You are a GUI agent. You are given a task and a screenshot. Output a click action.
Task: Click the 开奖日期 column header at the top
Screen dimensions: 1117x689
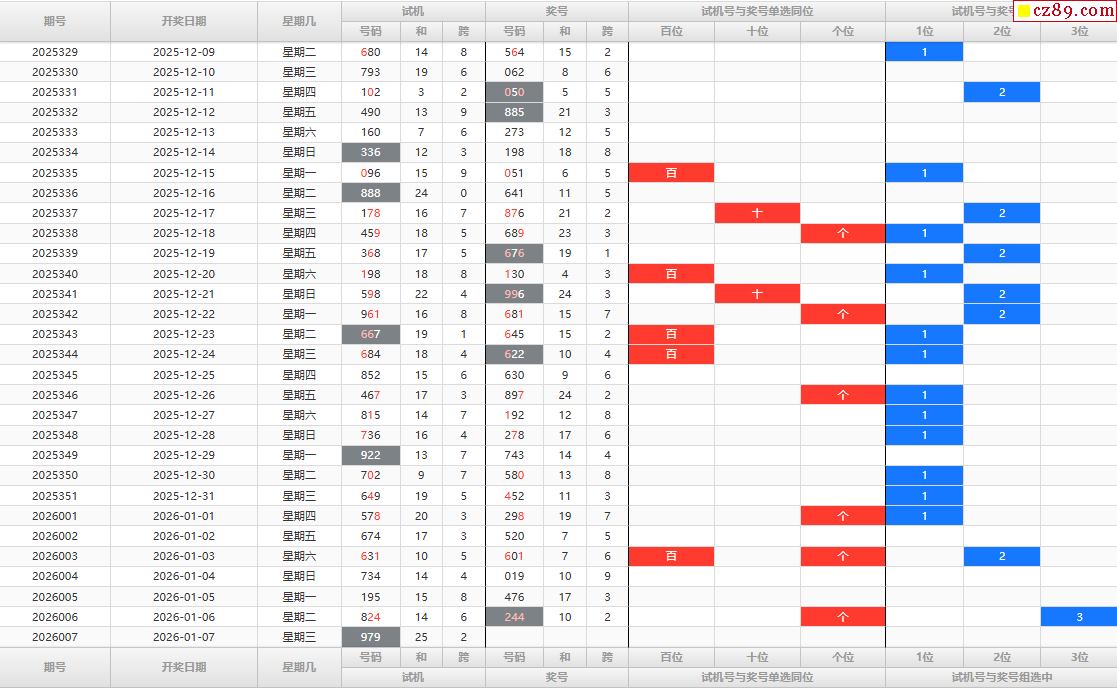point(183,21)
